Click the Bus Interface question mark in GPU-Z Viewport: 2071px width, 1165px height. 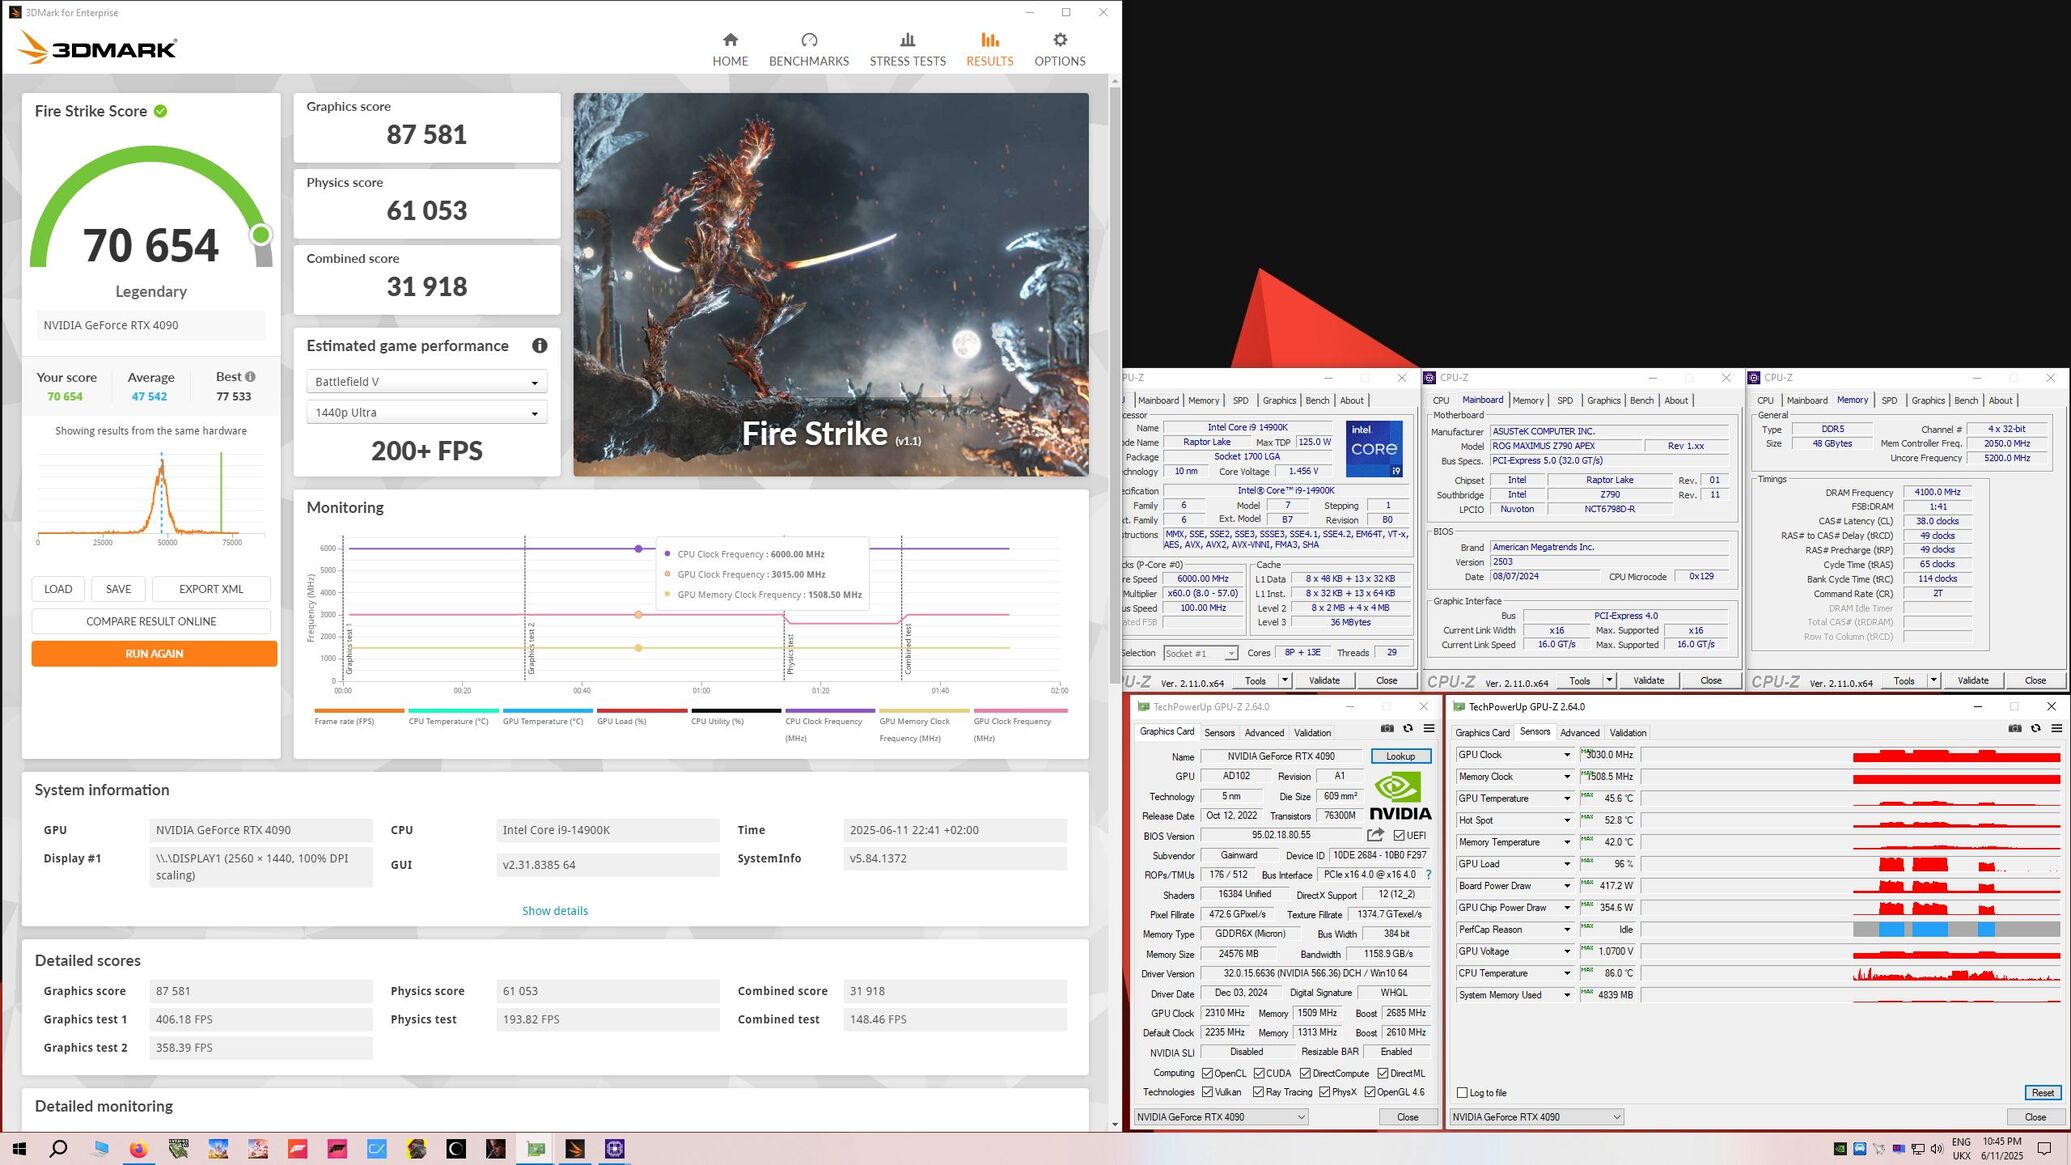pos(1428,875)
